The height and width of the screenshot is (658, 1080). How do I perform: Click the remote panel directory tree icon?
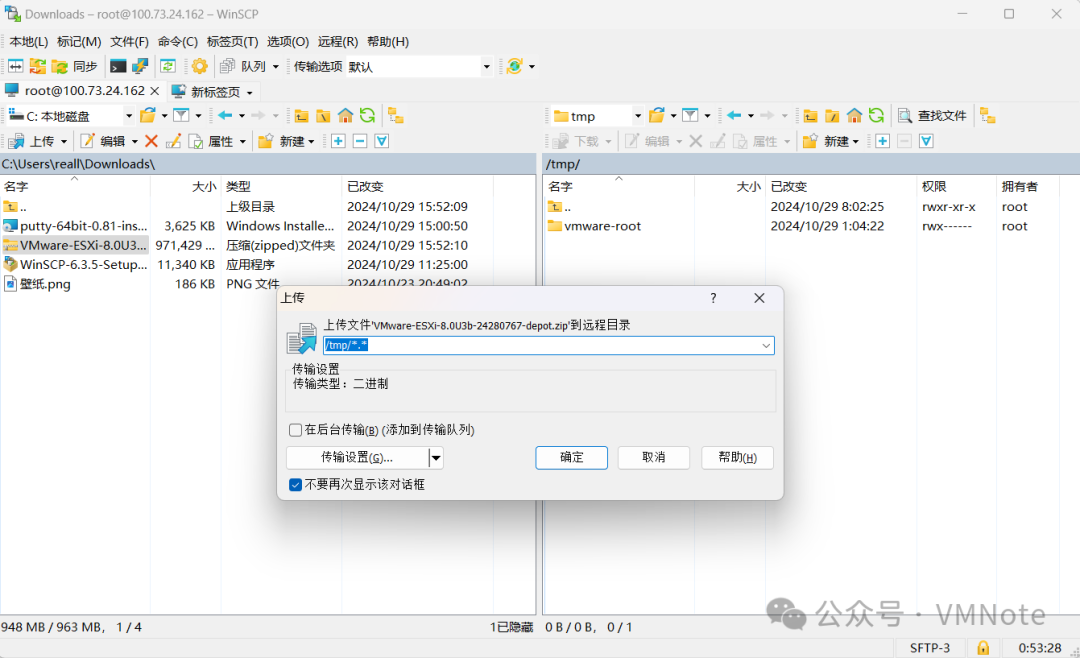988,116
